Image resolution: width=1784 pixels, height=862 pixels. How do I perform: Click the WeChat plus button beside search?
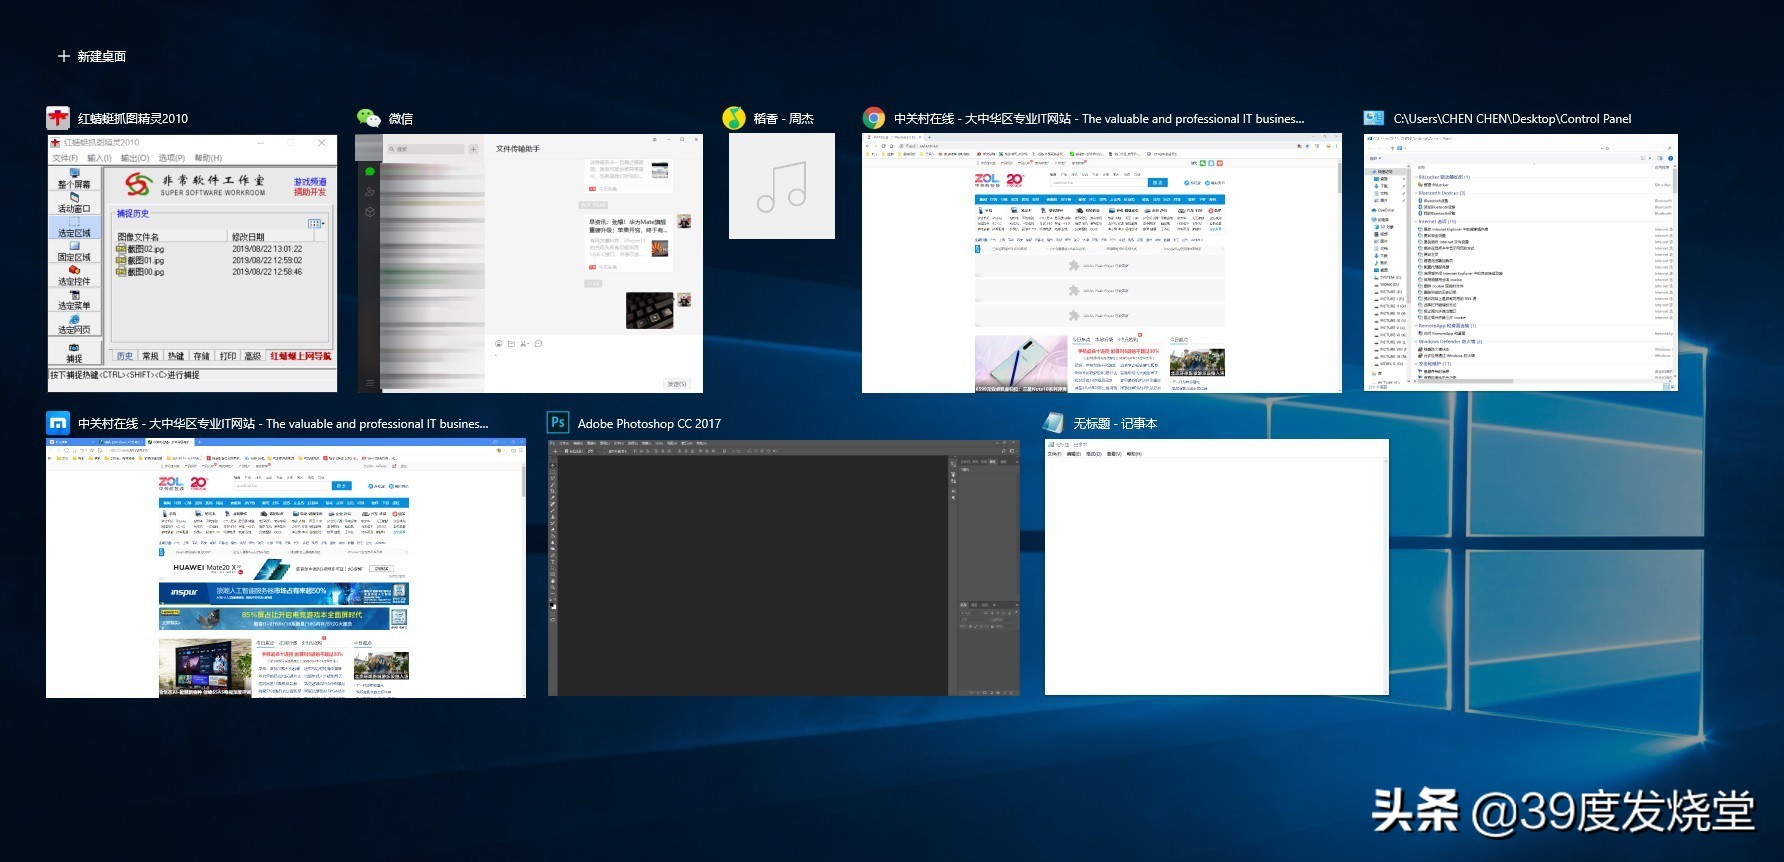click(473, 149)
